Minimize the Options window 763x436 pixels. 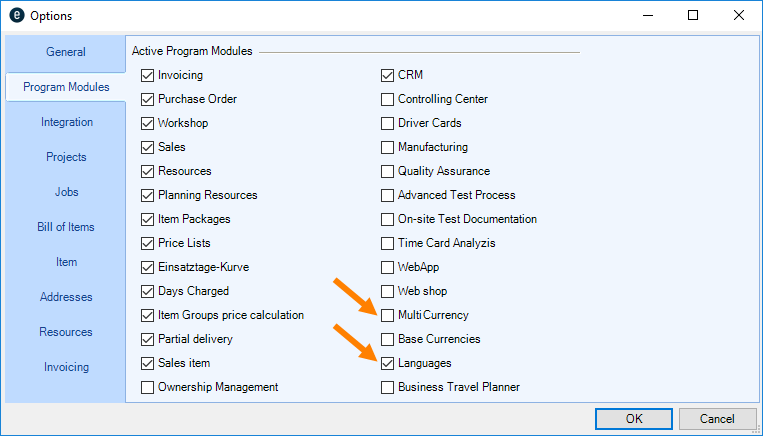tap(647, 16)
